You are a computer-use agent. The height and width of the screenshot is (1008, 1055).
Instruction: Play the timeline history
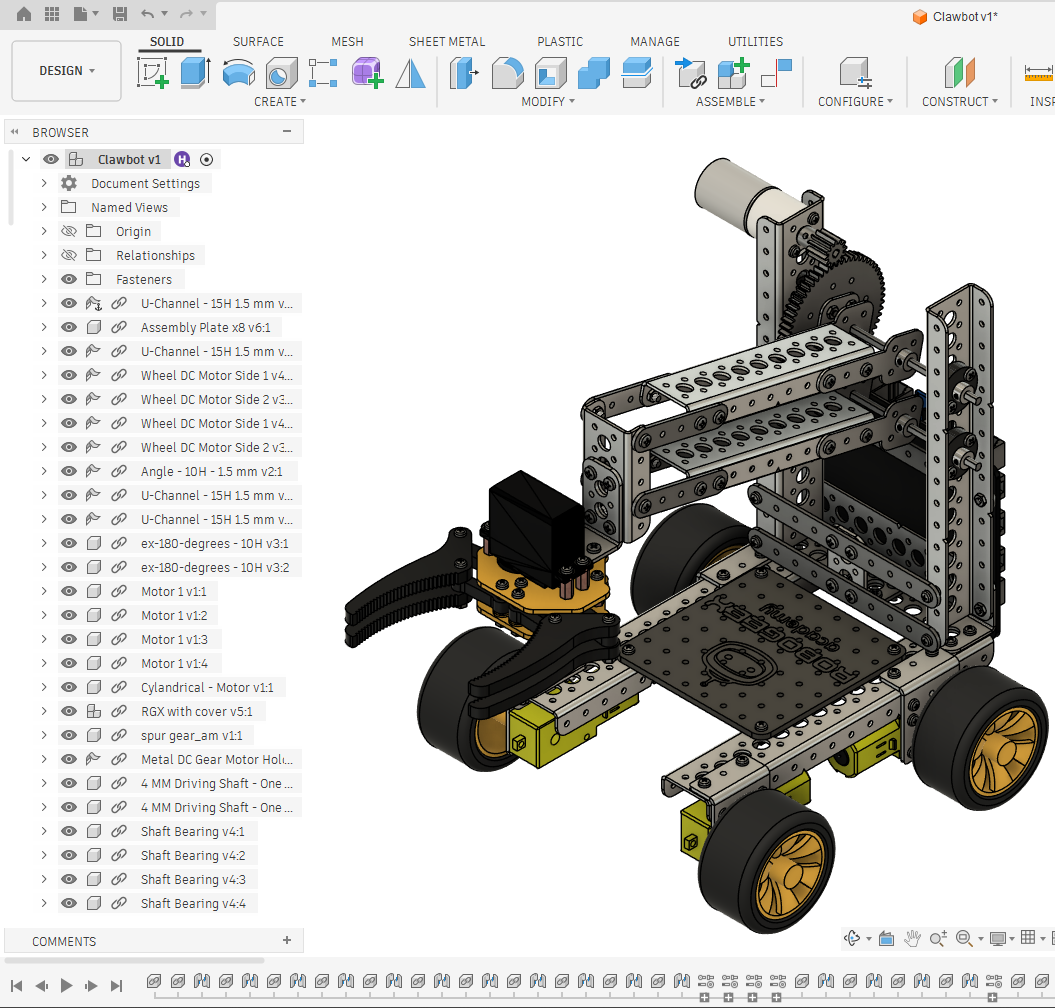click(66, 986)
